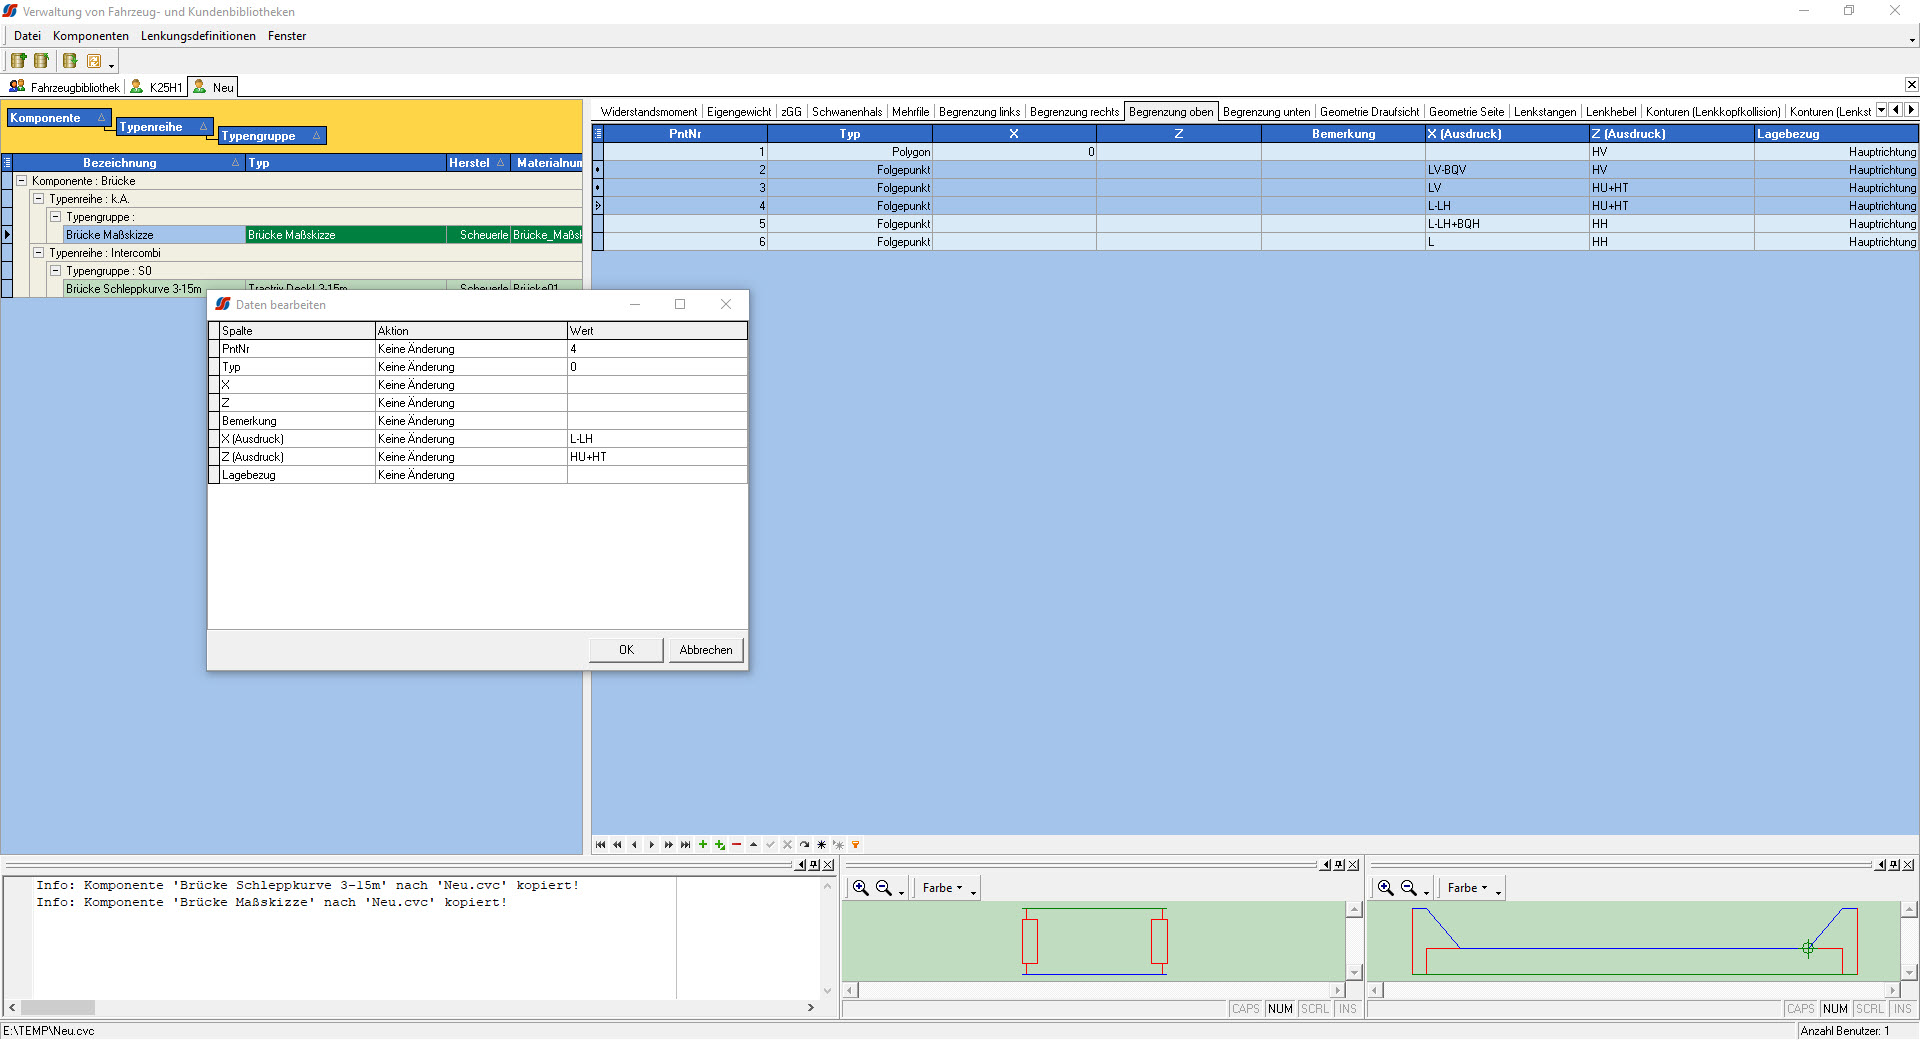Click the curved refresh arrow in navigator
The width and height of the screenshot is (1920, 1040).
coord(804,845)
